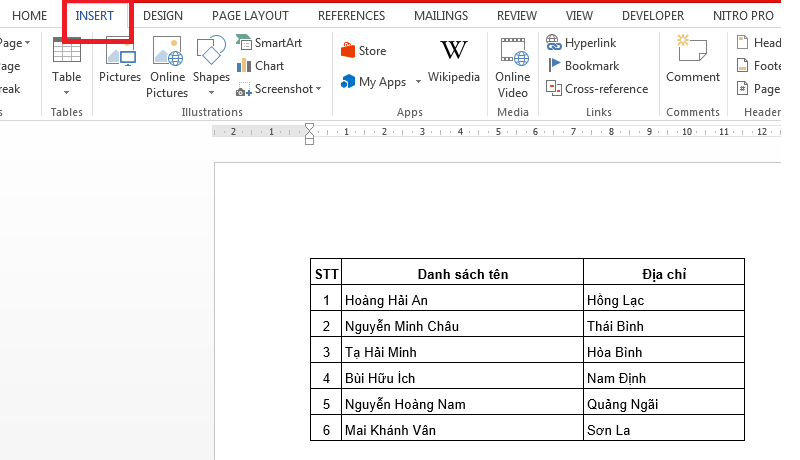Click the cell 'Nguyễn Hoàng Nam'

click(x=462, y=402)
